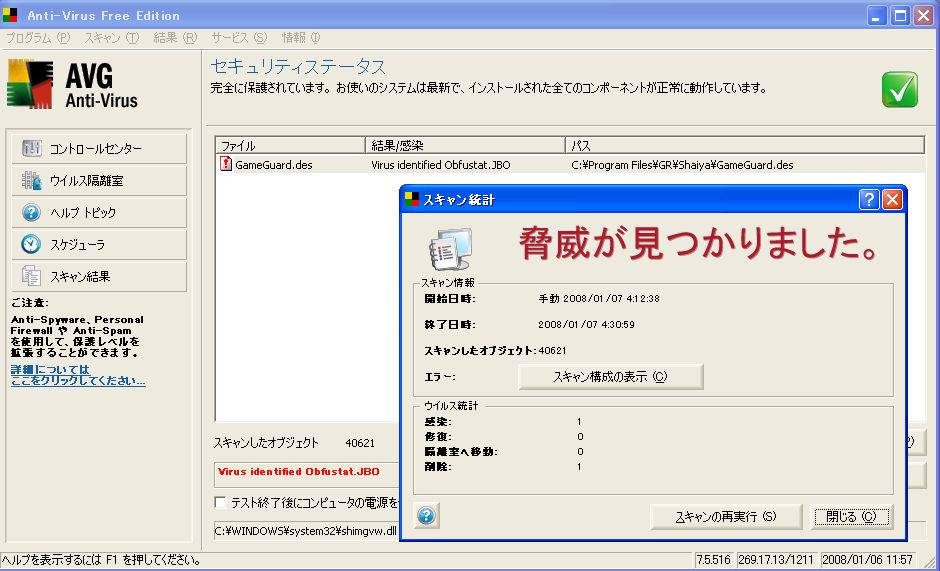Click the AVG Anti-Virus logo
940x571 pixels.
[73, 84]
